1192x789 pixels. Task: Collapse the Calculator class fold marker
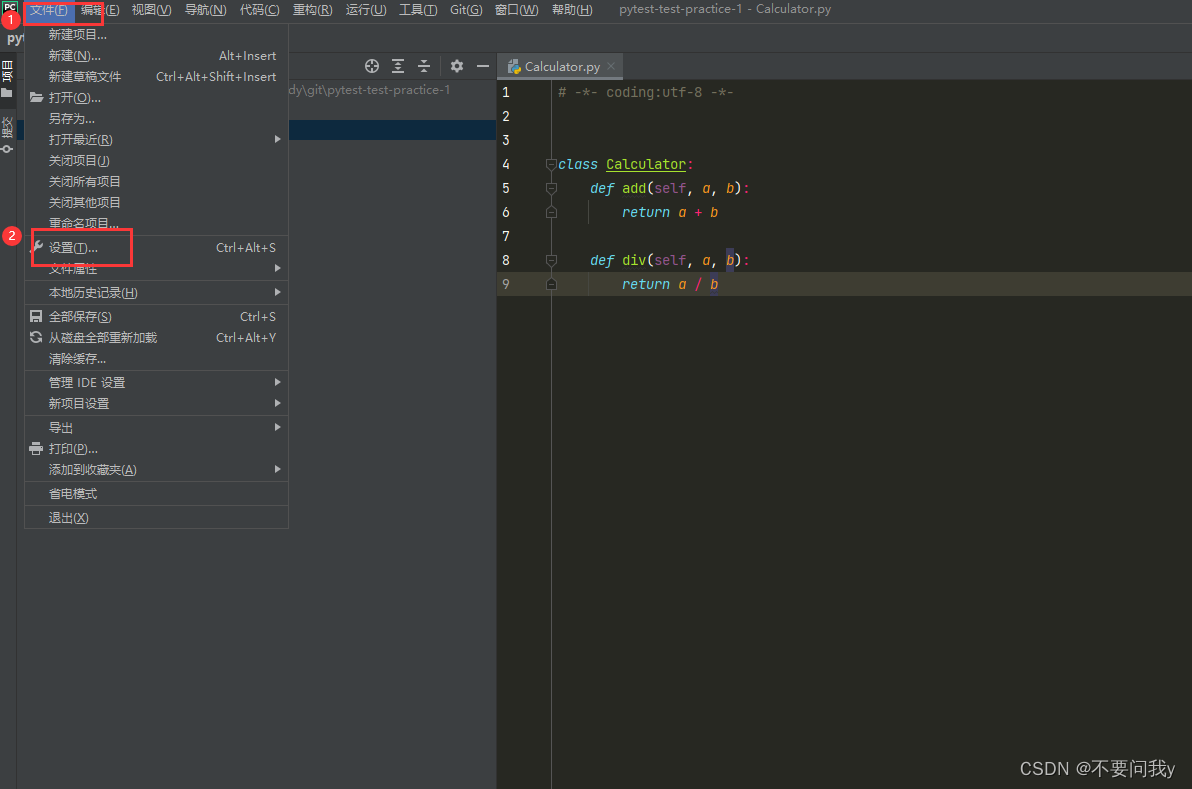551,164
